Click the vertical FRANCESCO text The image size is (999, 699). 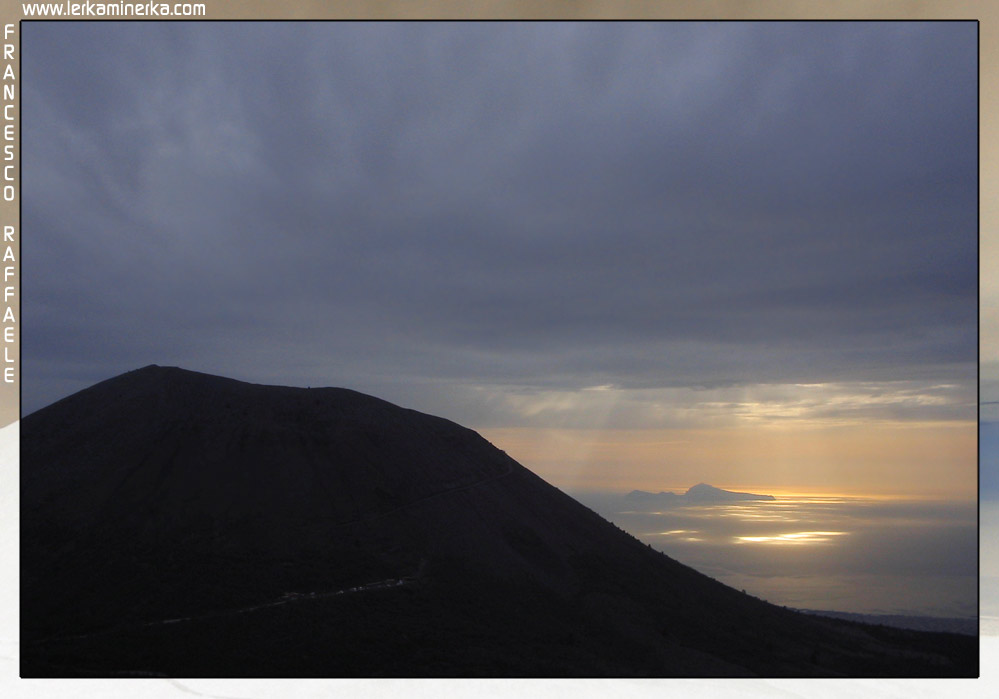[9, 112]
